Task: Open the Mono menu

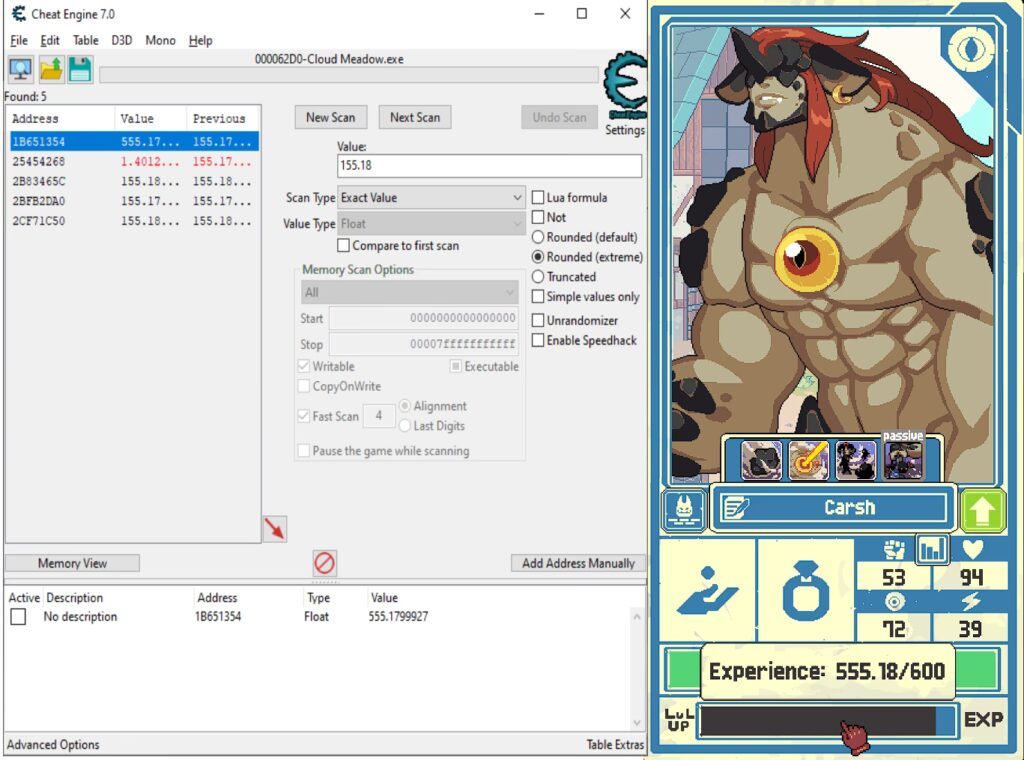Action: click(160, 40)
